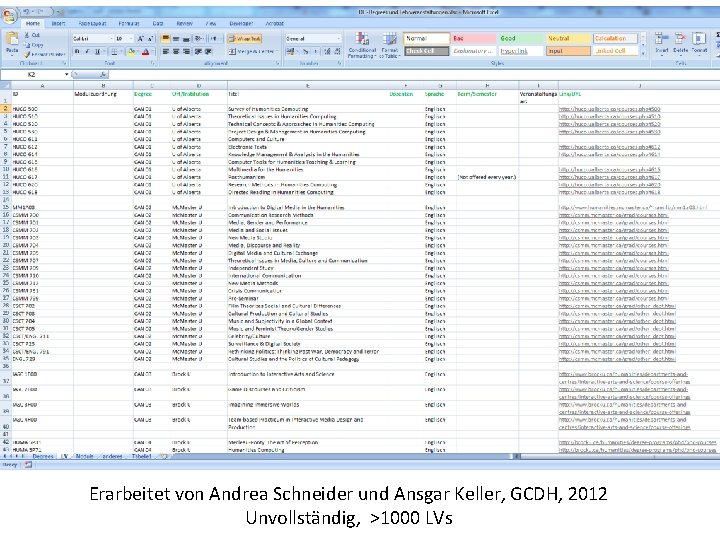The height and width of the screenshot is (540, 720).
Task: Open the Alignment dialog launcher
Action: click(278, 63)
